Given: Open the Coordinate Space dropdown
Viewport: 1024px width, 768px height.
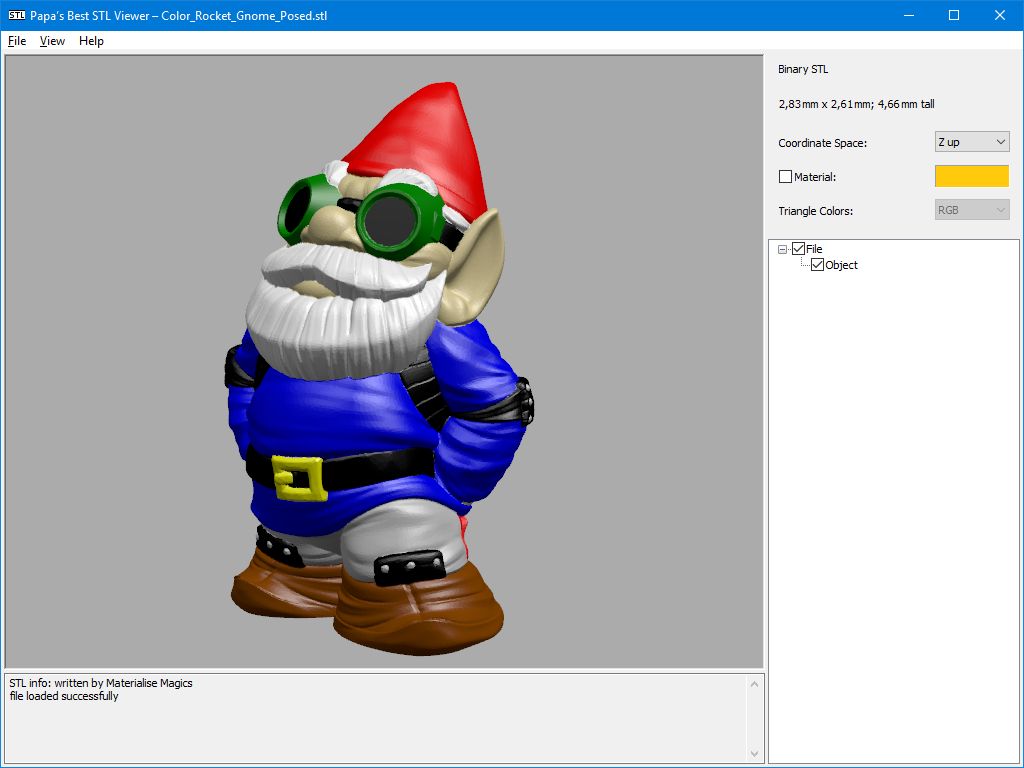Looking at the screenshot, I should tap(972, 142).
